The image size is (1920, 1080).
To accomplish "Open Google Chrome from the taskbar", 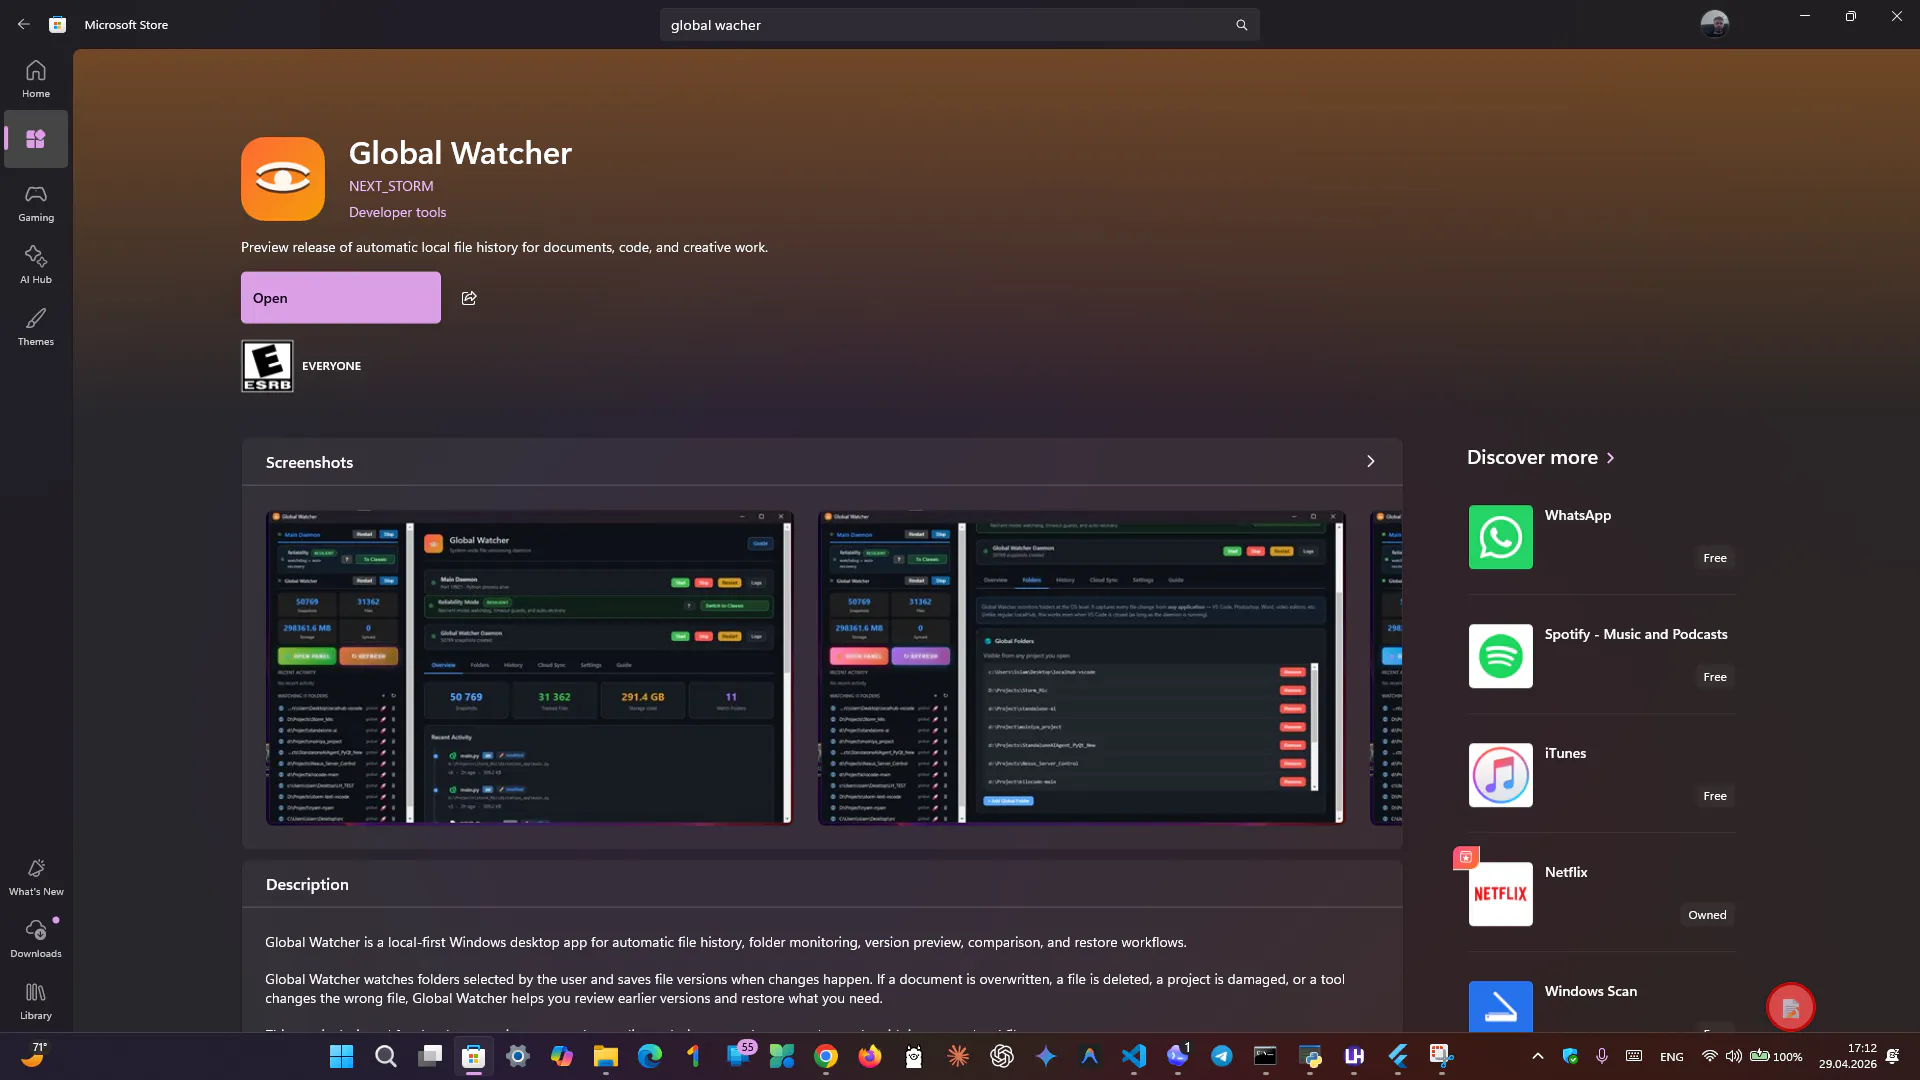I will (x=826, y=1056).
